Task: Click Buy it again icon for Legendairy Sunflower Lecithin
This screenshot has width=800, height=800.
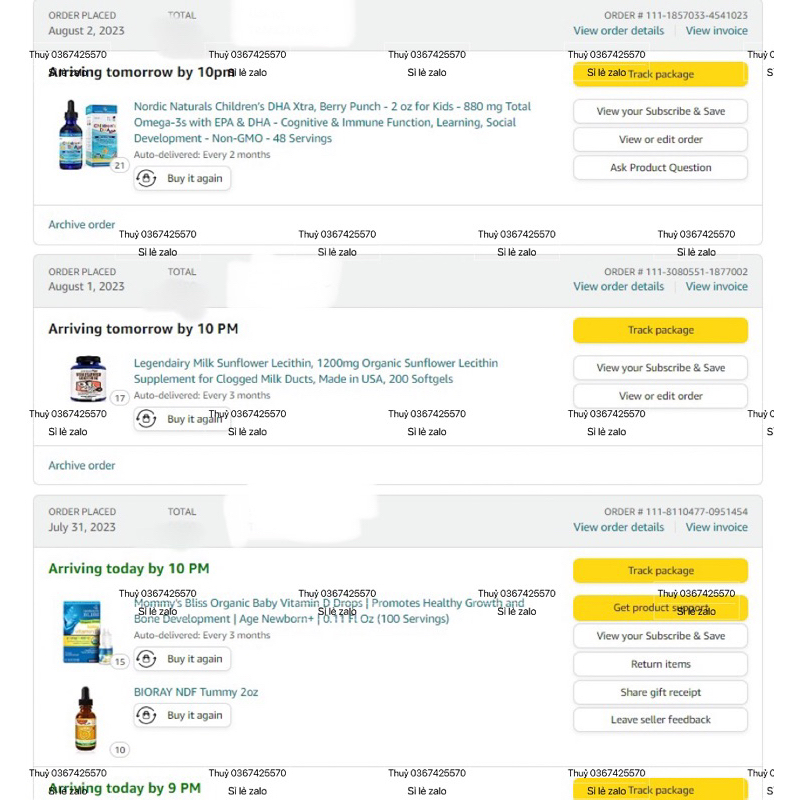Action: click(147, 419)
